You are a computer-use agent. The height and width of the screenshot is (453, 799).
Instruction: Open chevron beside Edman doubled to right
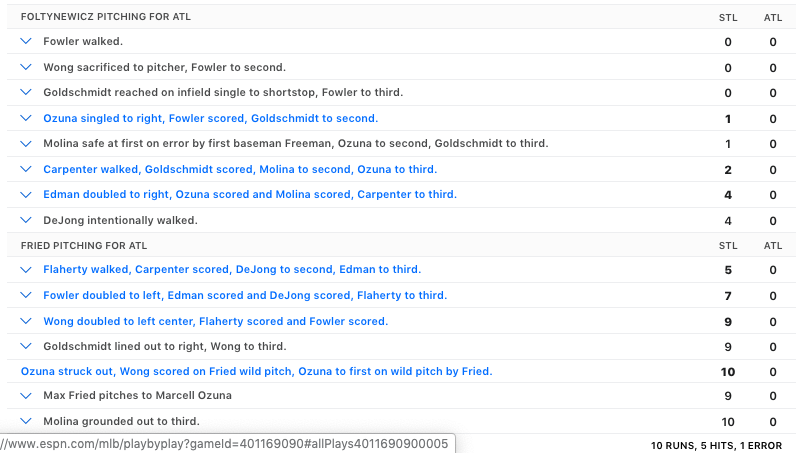(27, 194)
